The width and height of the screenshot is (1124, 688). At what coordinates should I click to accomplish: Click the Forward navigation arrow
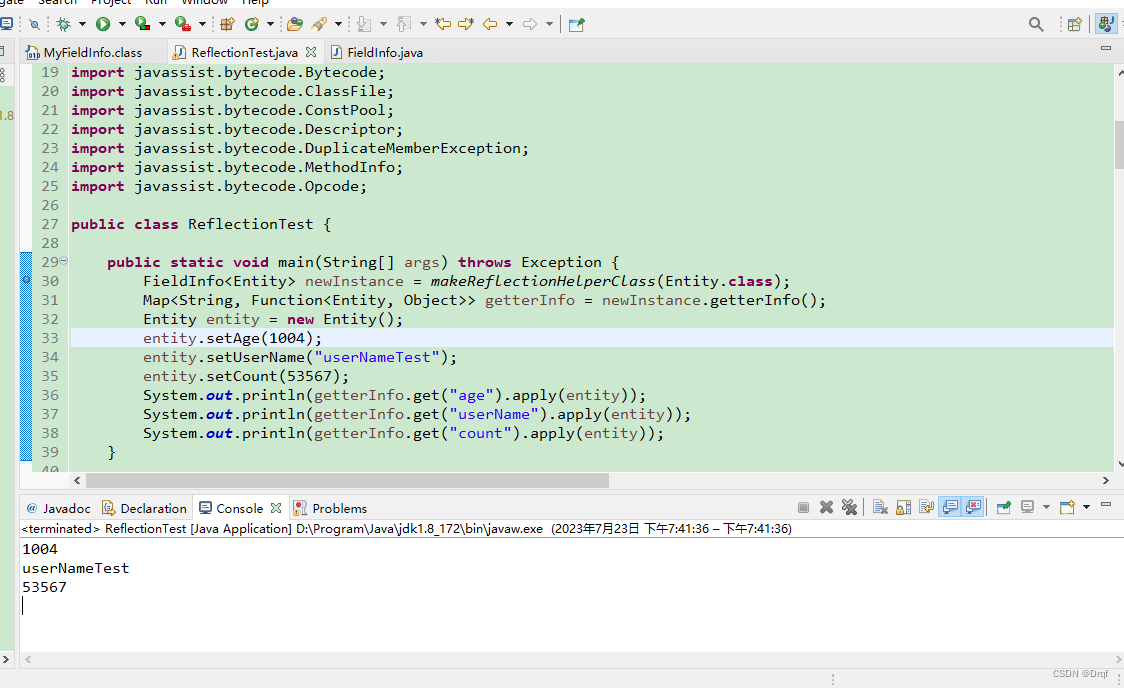click(530, 24)
